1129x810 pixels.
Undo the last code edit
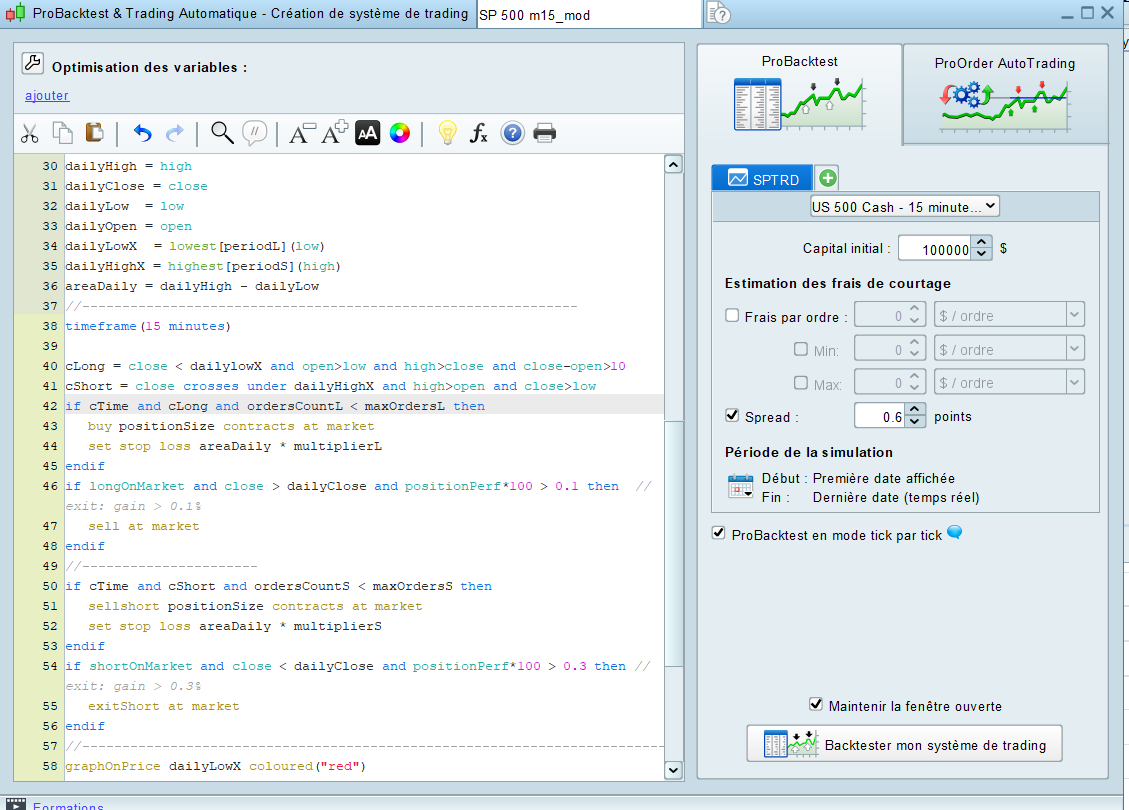142,133
